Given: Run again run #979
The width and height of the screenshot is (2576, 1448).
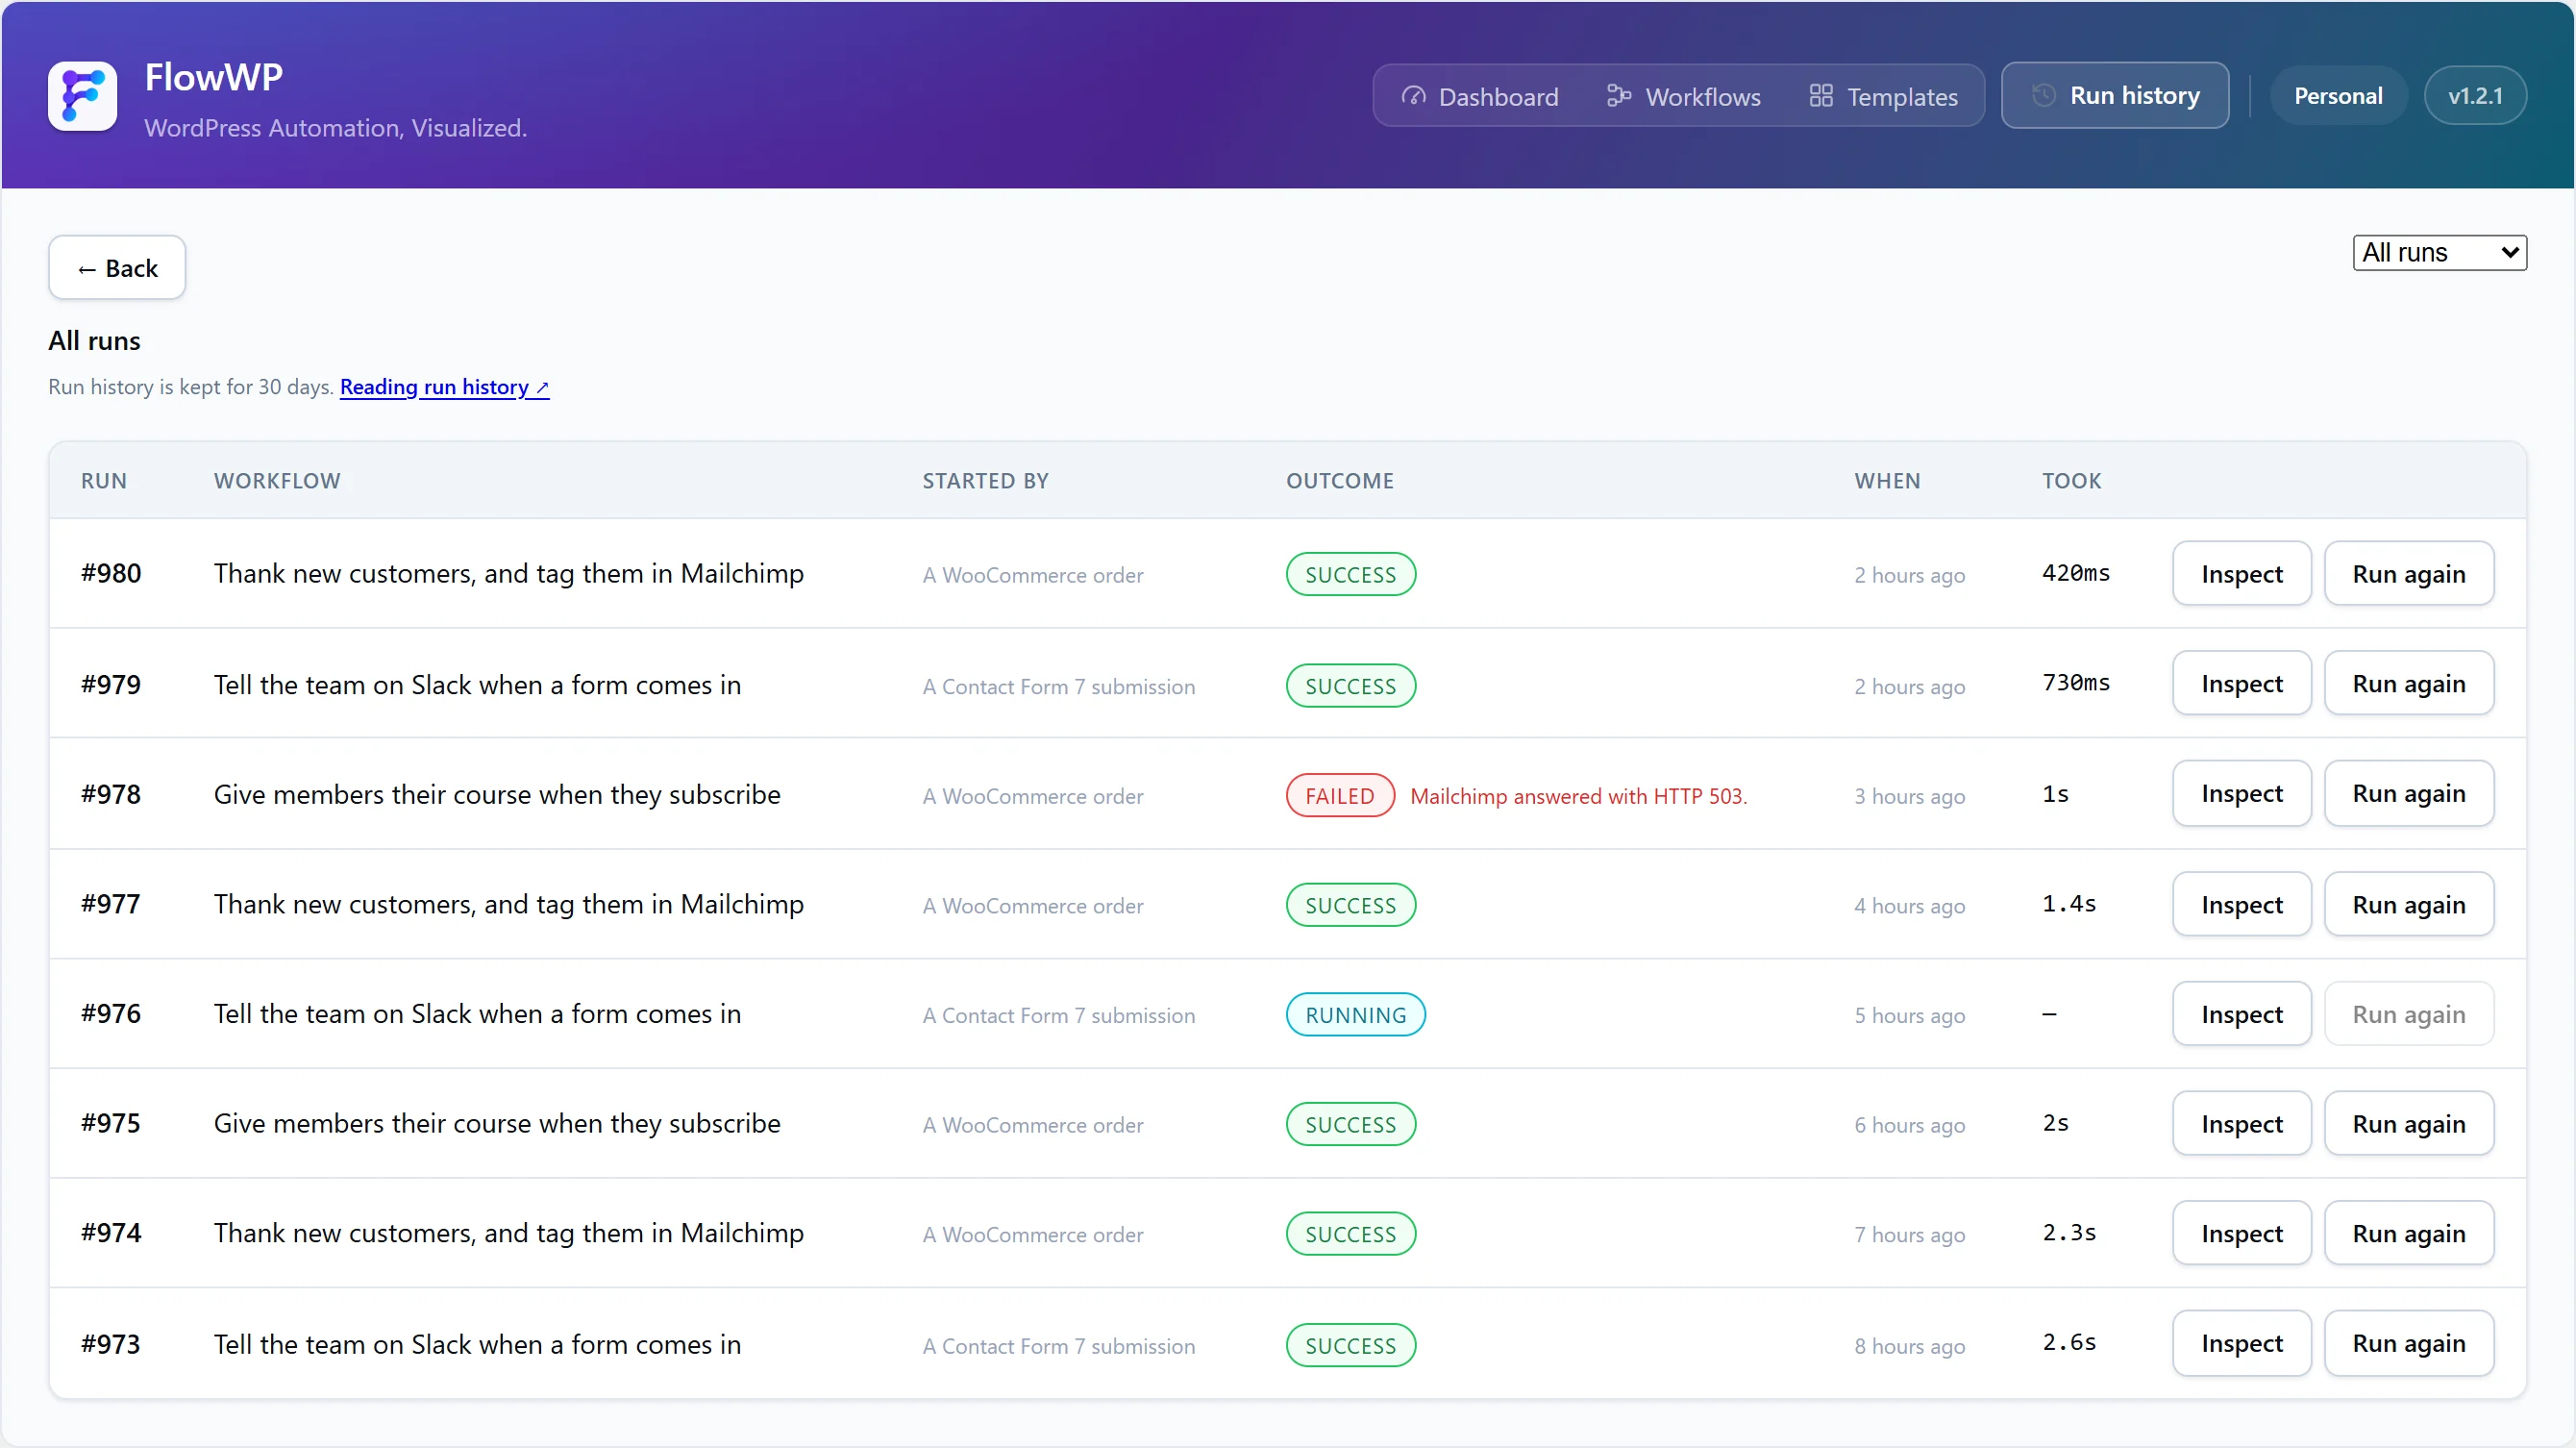Looking at the screenshot, I should tap(2408, 684).
